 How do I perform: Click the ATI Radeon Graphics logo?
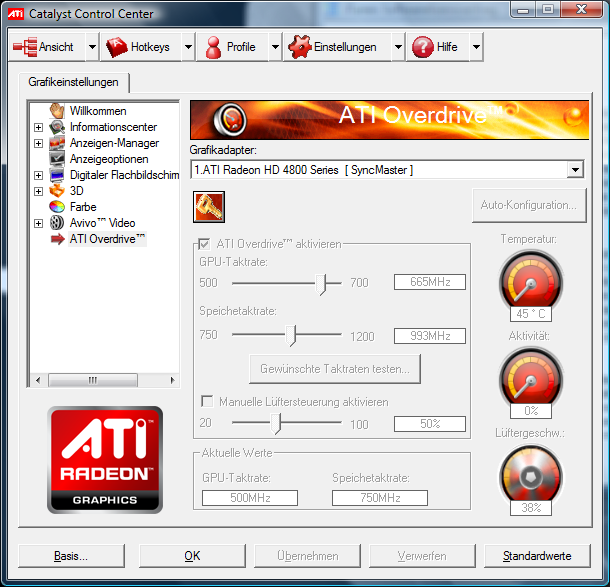click(105, 460)
